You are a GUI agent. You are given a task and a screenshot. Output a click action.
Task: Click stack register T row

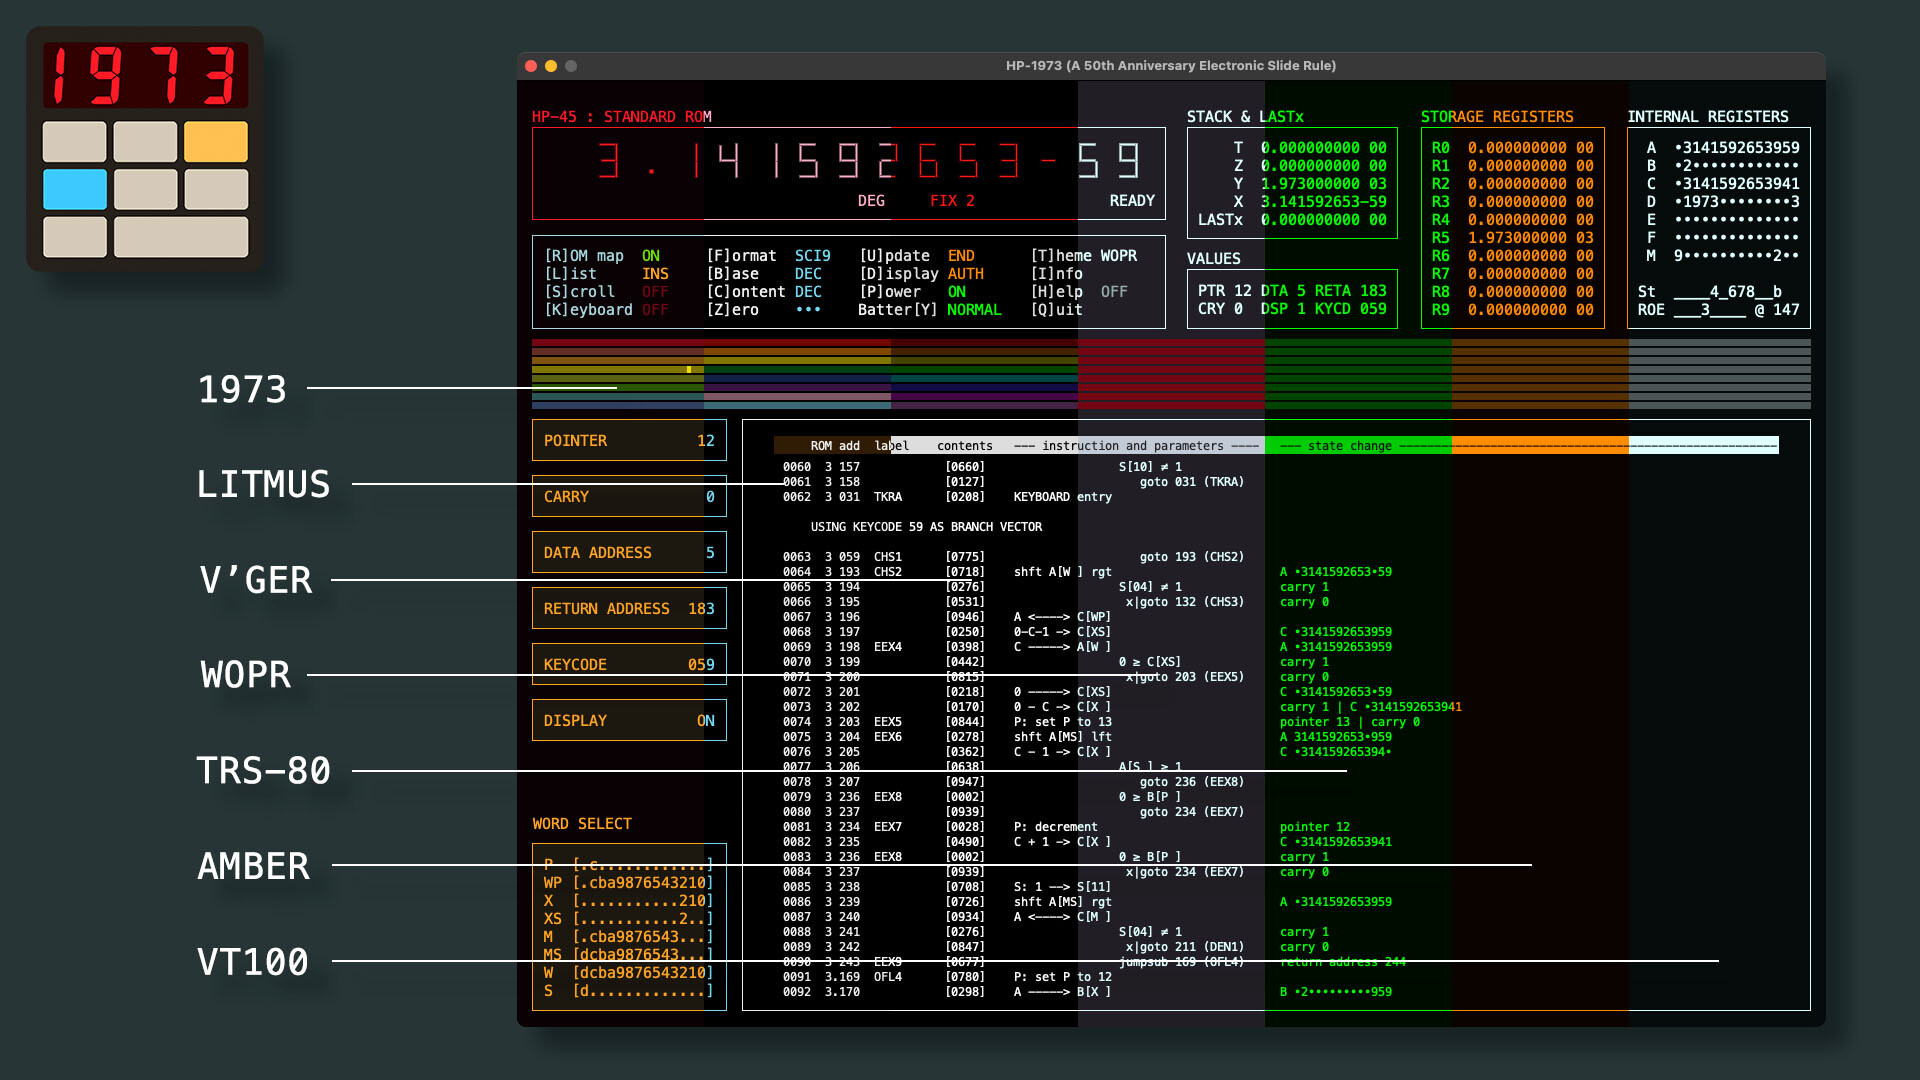(x=1309, y=148)
